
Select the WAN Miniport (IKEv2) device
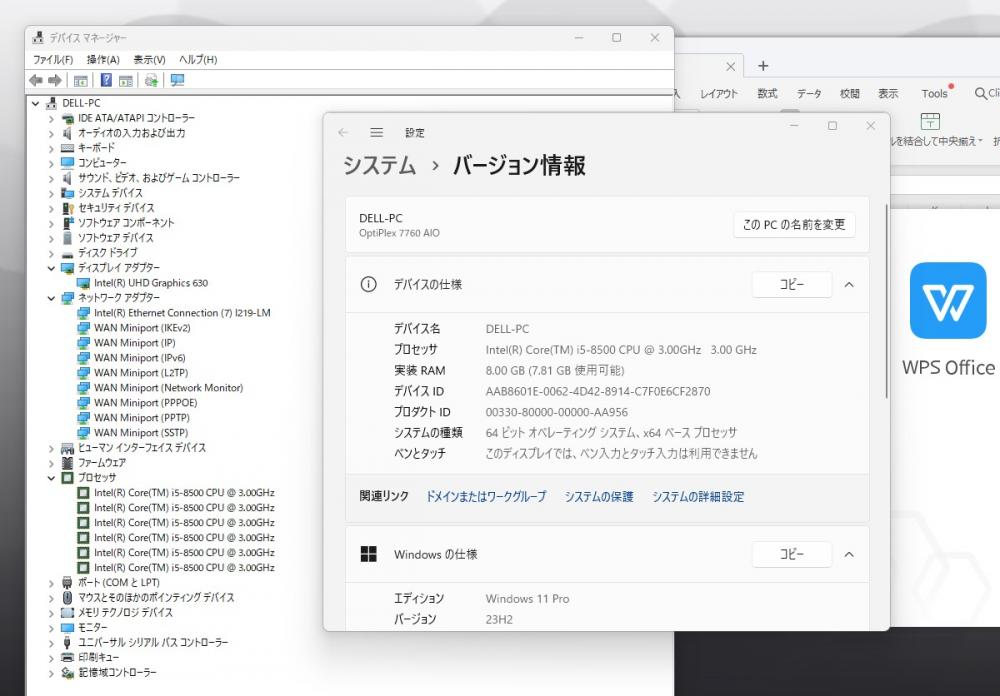pyautogui.click(x=142, y=328)
